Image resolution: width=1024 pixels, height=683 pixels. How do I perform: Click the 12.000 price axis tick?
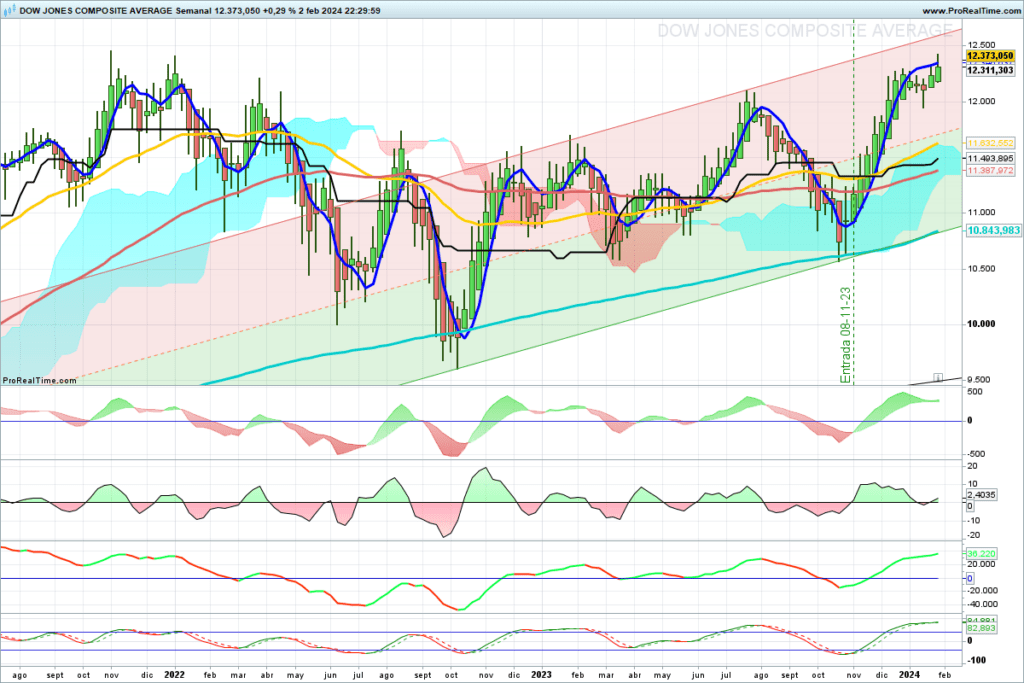[x=982, y=101]
